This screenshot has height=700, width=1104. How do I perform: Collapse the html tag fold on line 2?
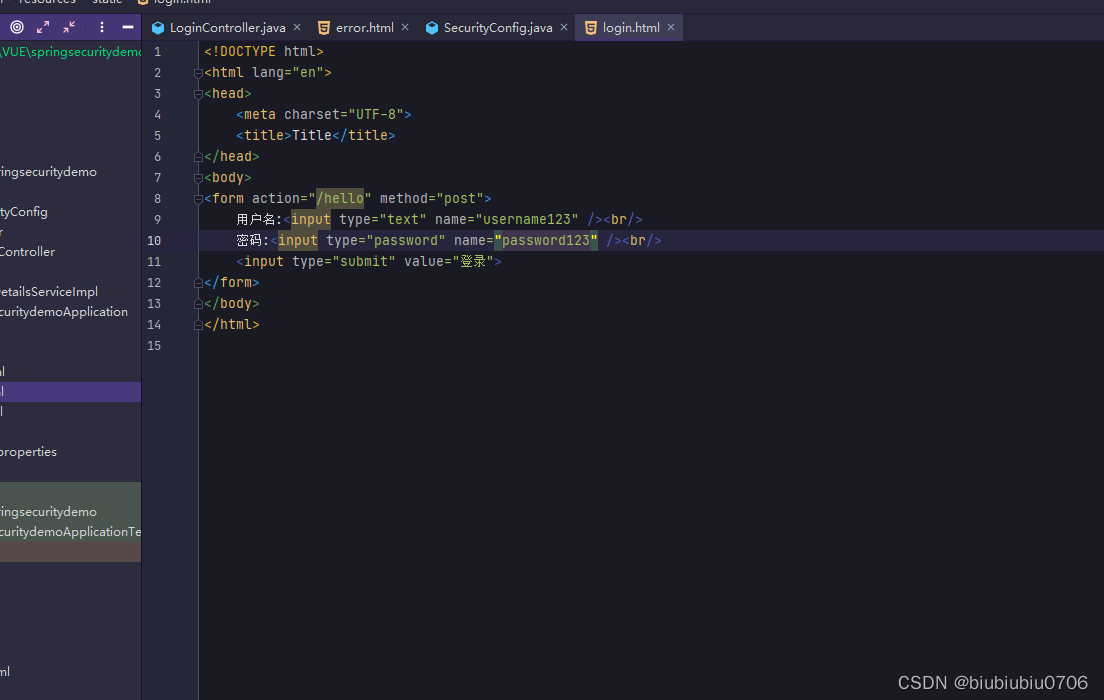pos(199,73)
